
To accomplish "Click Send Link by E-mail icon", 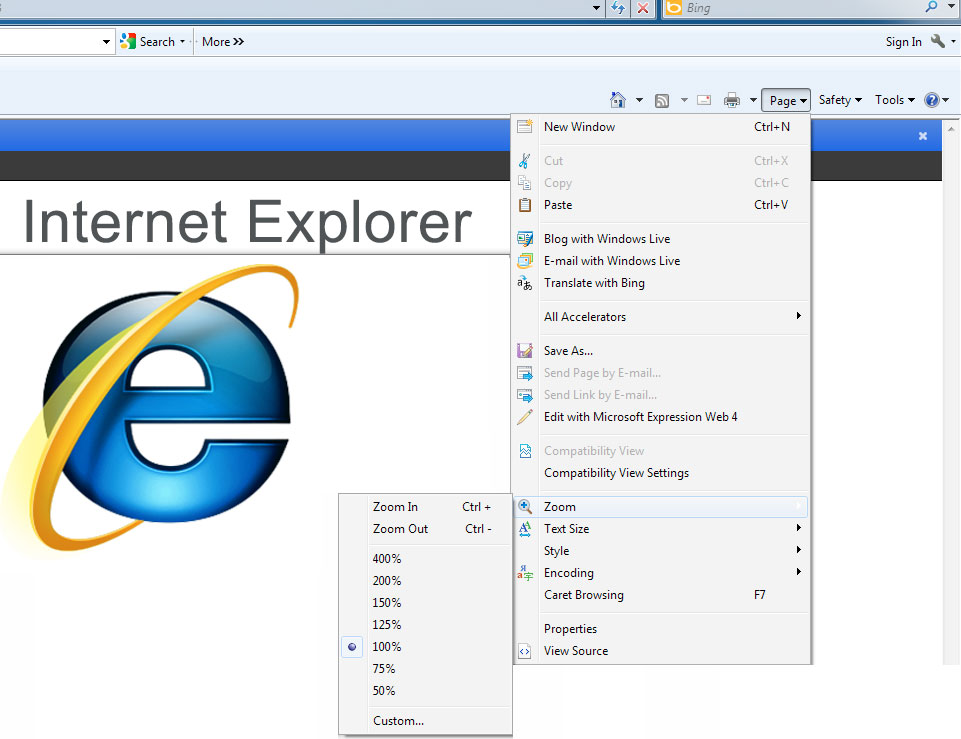I will click(525, 395).
